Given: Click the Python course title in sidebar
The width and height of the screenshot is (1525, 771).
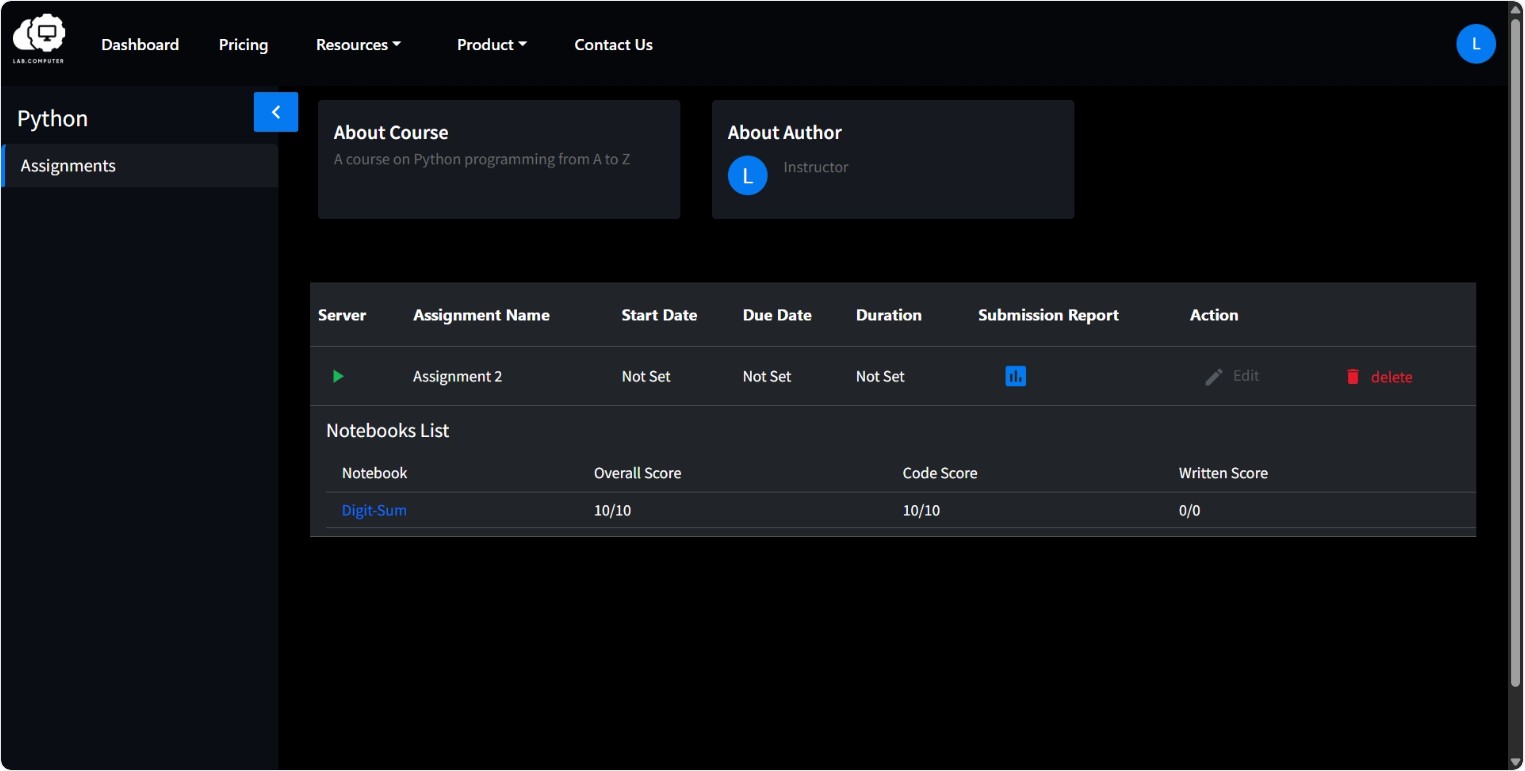Looking at the screenshot, I should click(x=53, y=118).
